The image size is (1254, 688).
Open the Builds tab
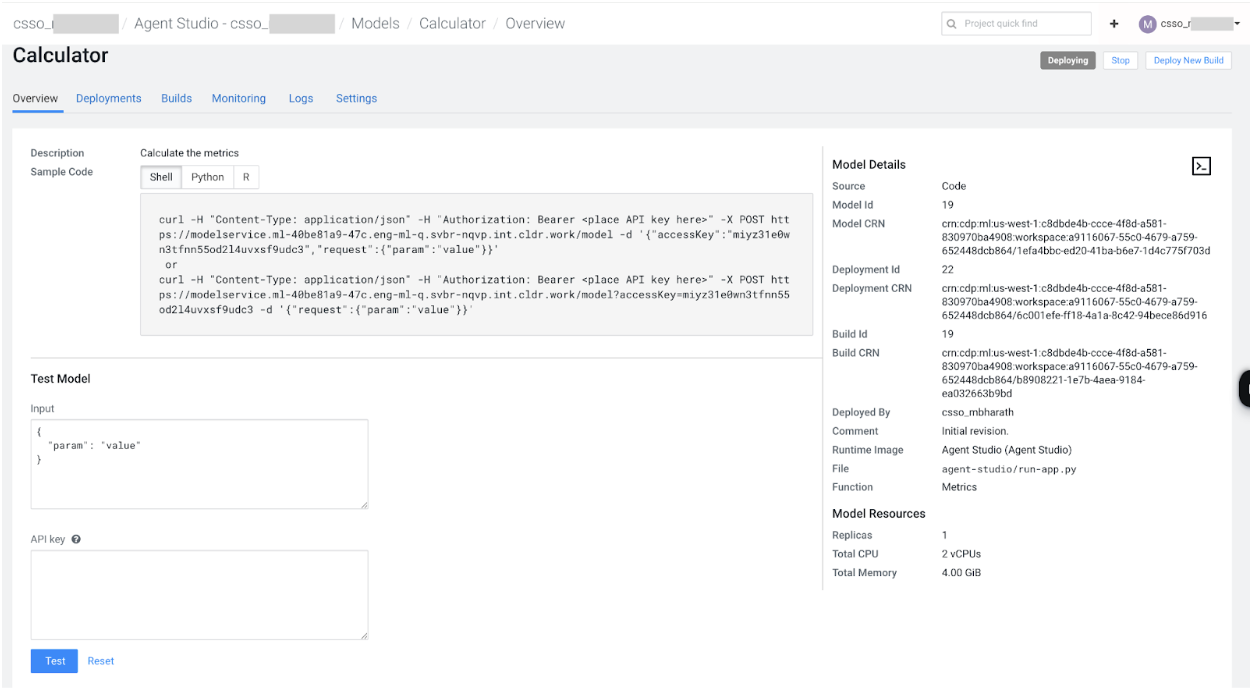tap(176, 99)
